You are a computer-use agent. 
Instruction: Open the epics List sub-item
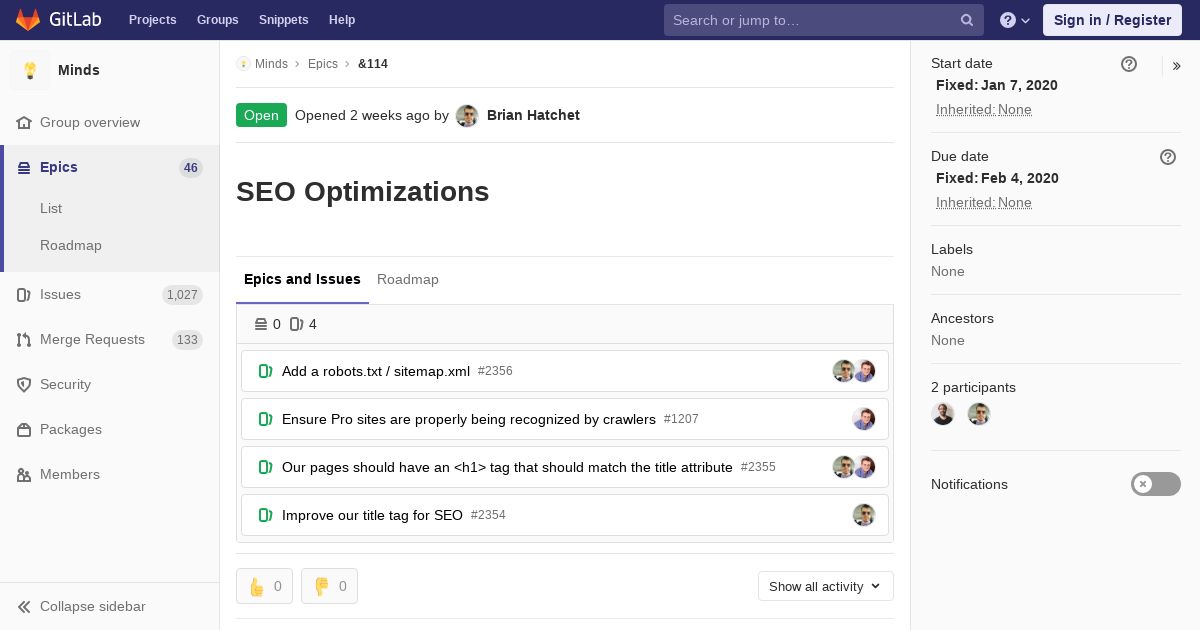[51, 208]
